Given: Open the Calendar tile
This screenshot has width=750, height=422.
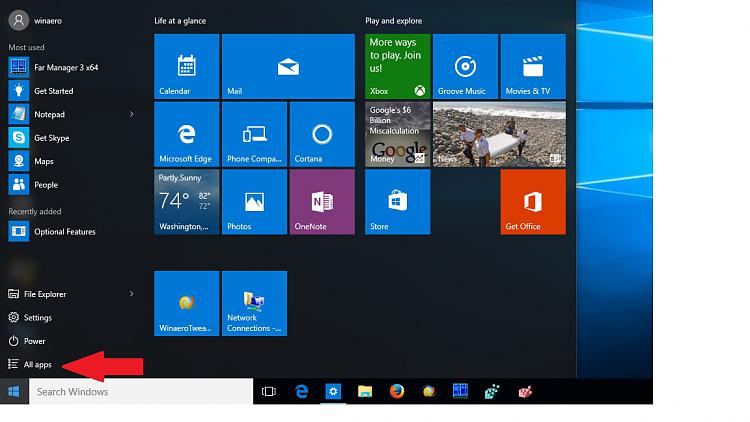Looking at the screenshot, I should [x=186, y=66].
